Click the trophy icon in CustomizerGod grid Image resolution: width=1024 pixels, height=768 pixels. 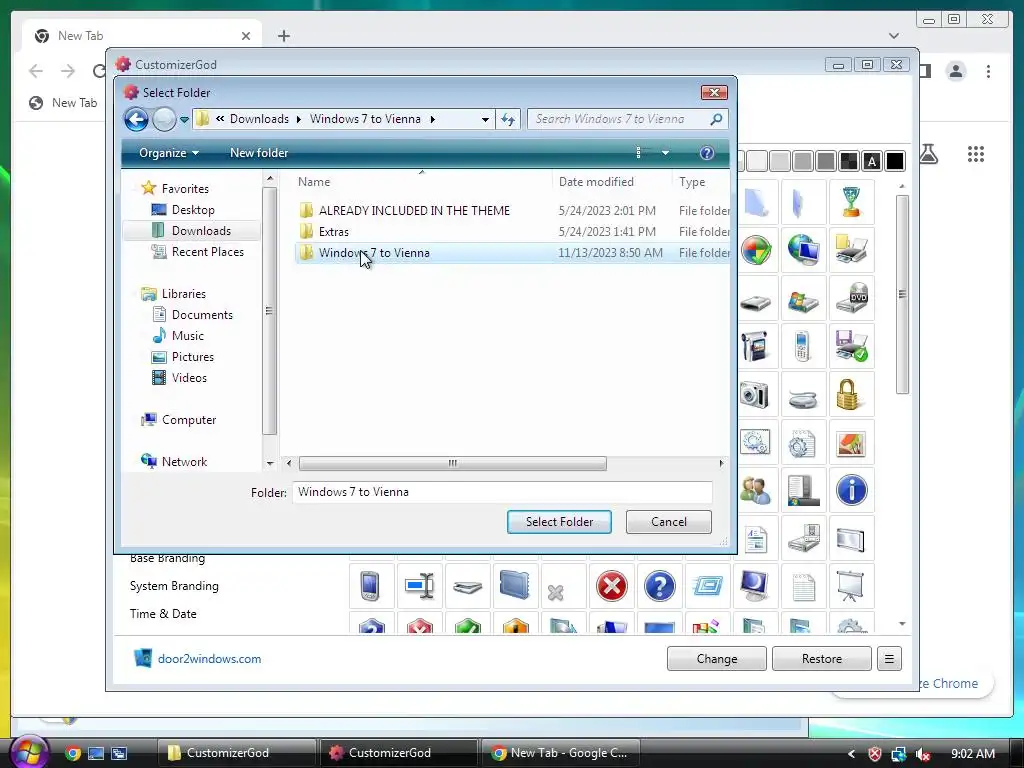coord(851,202)
